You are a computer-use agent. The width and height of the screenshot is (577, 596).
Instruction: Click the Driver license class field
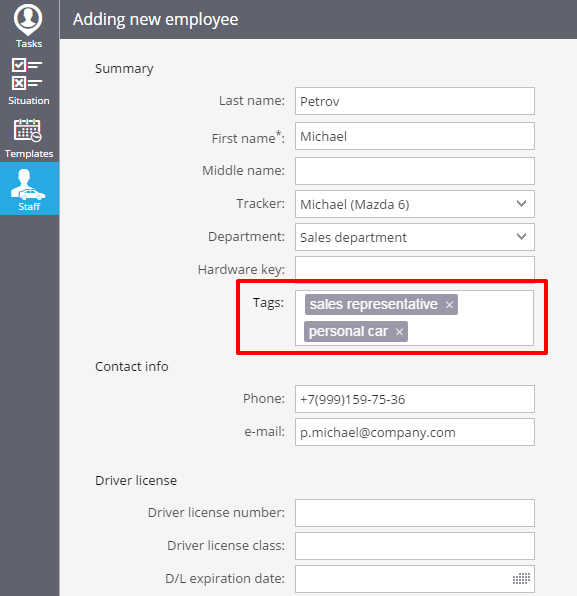(415, 546)
